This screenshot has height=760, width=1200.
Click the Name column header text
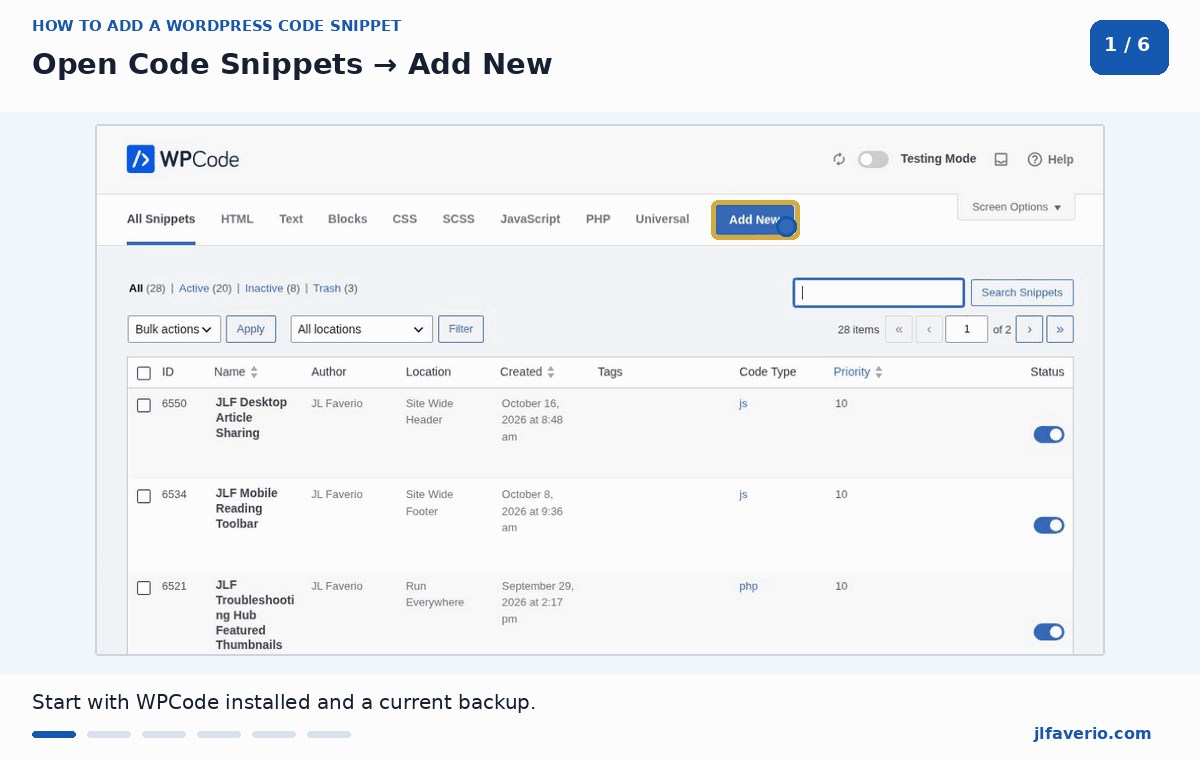[x=229, y=372]
